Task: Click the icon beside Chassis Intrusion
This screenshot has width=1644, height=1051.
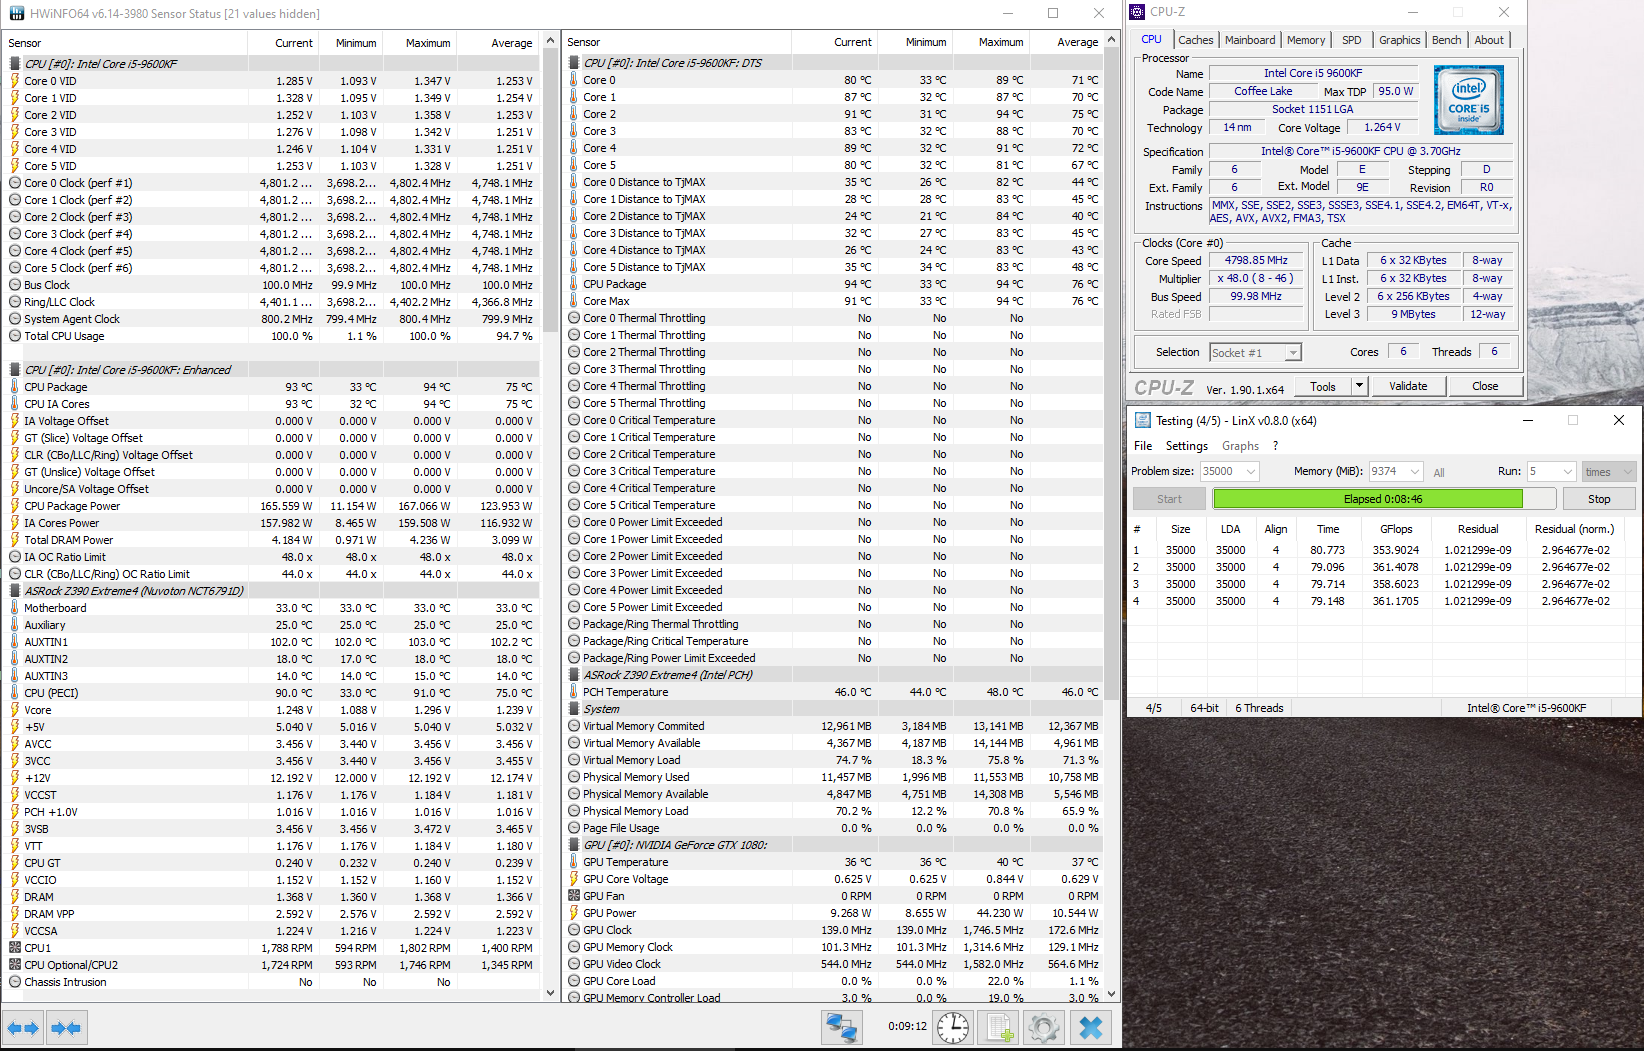Action: (x=15, y=982)
